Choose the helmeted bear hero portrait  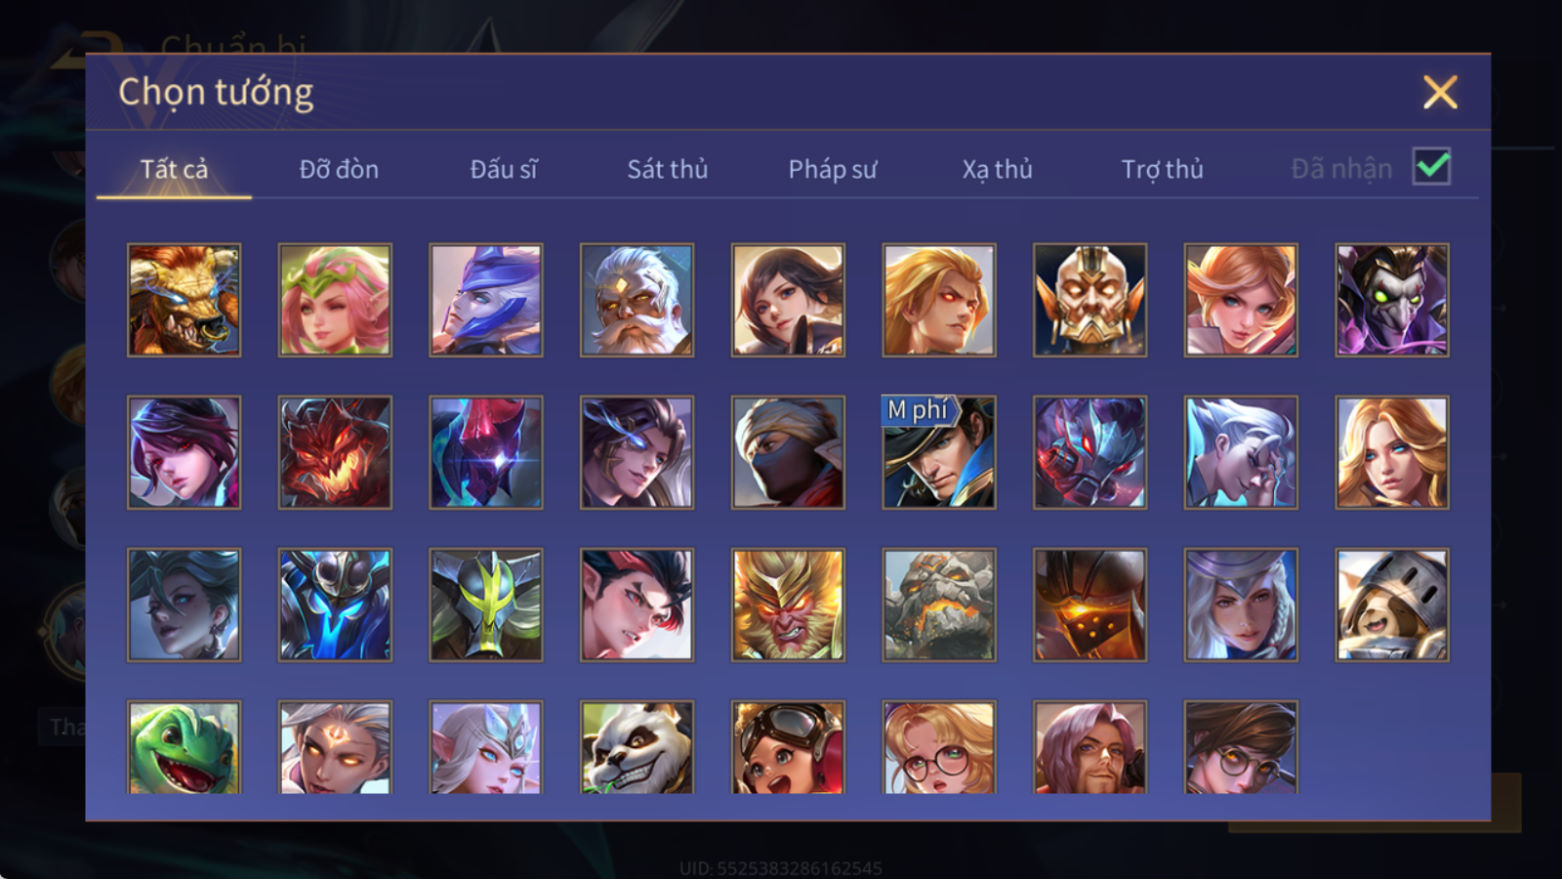point(1392,604)
